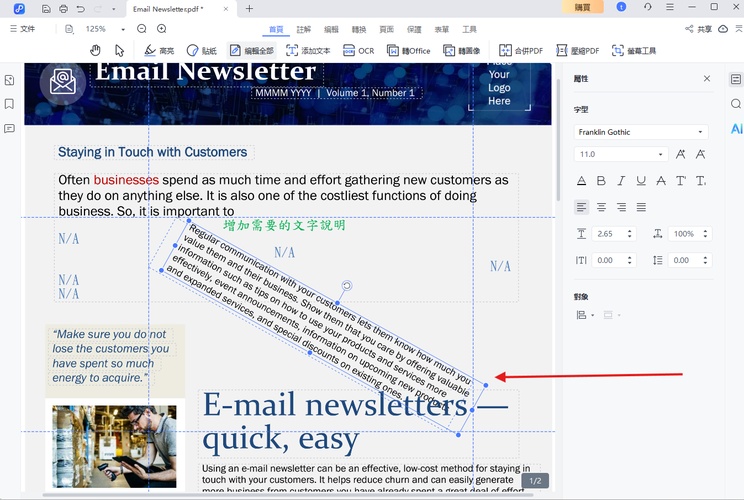Open the text color picker

(x=581, y=181)
